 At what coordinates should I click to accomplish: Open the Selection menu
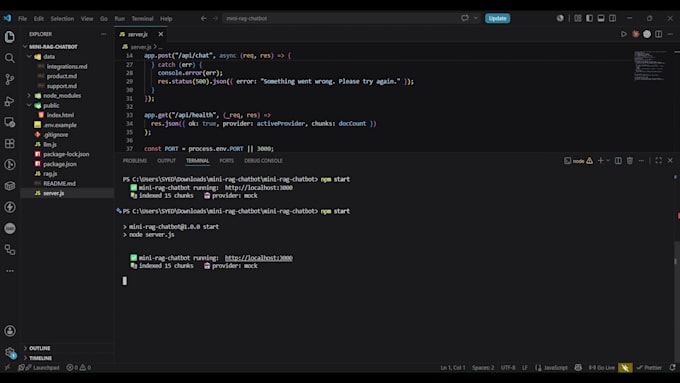tap(62, 19)
